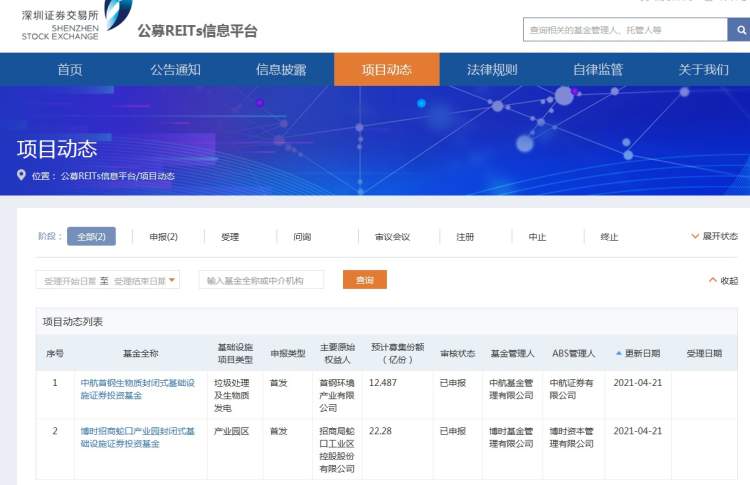This screenshot has height=485, width=750.
Task: Open the 关于我们 navigation tab
Action: pos(704,70)
